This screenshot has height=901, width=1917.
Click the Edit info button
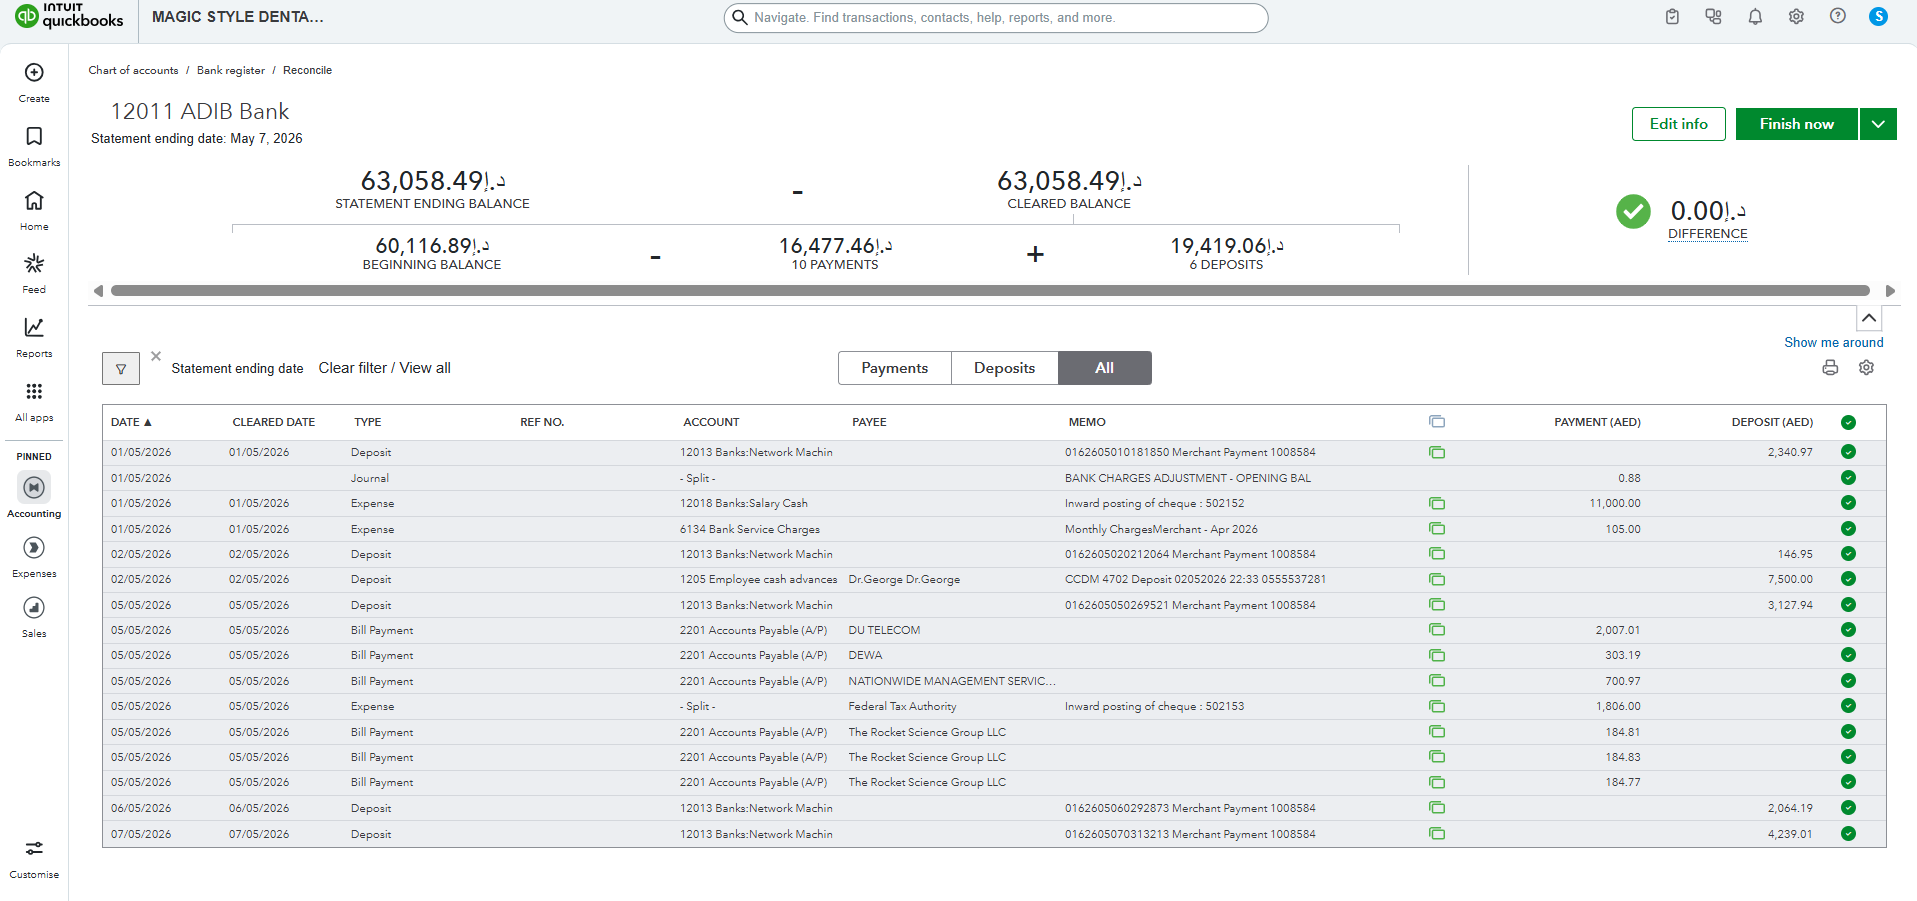point(1679,124)
